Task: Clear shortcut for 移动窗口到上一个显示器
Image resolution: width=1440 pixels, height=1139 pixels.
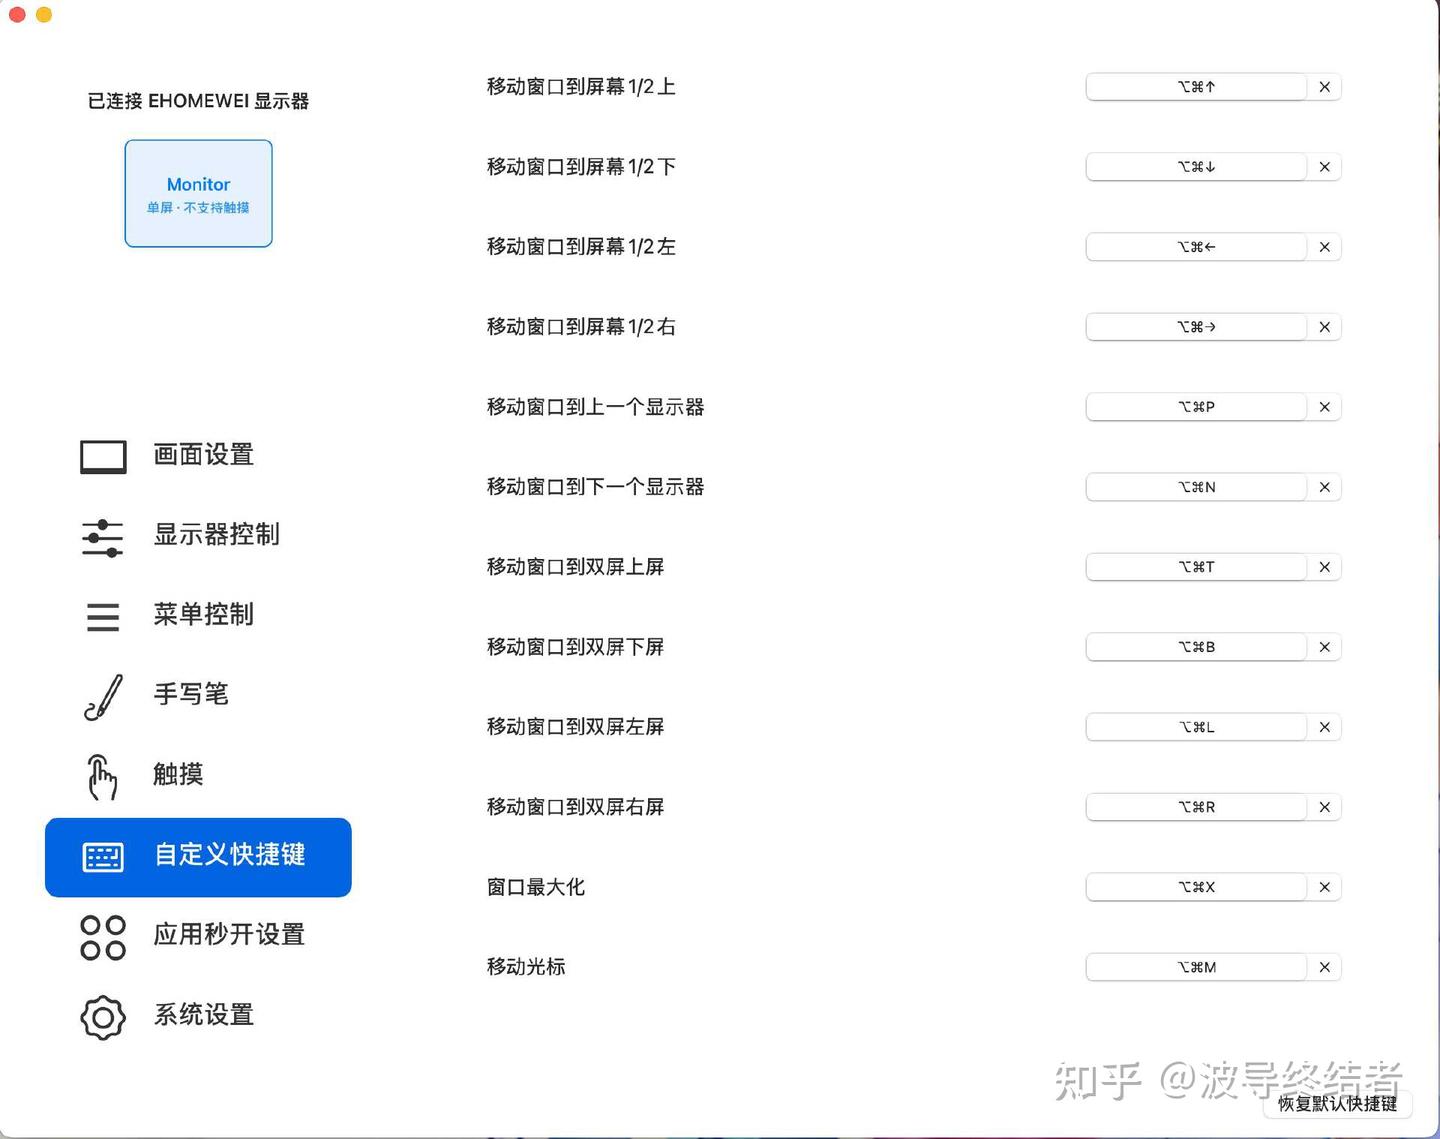Action: click(1324, 407)
